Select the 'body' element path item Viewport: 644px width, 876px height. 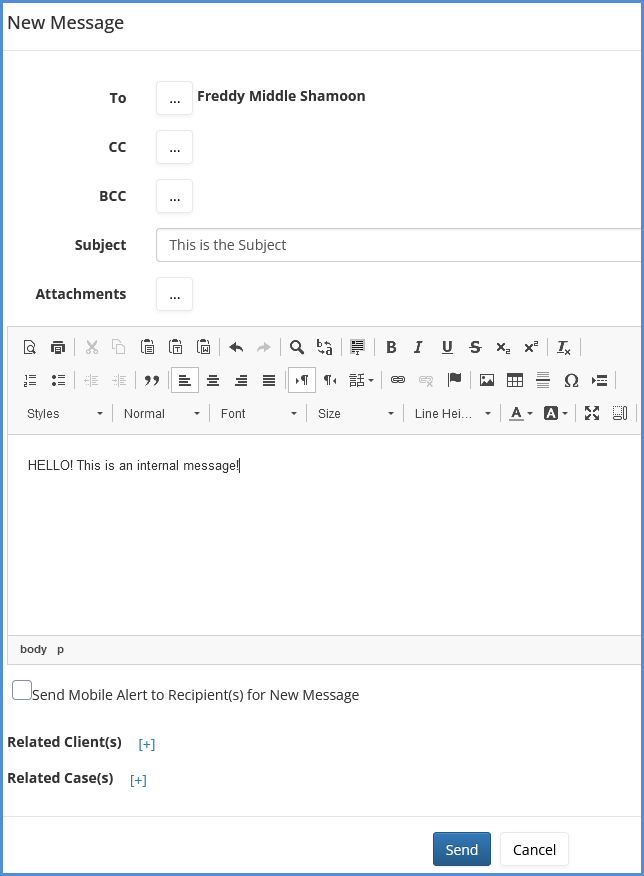point(33,649)
